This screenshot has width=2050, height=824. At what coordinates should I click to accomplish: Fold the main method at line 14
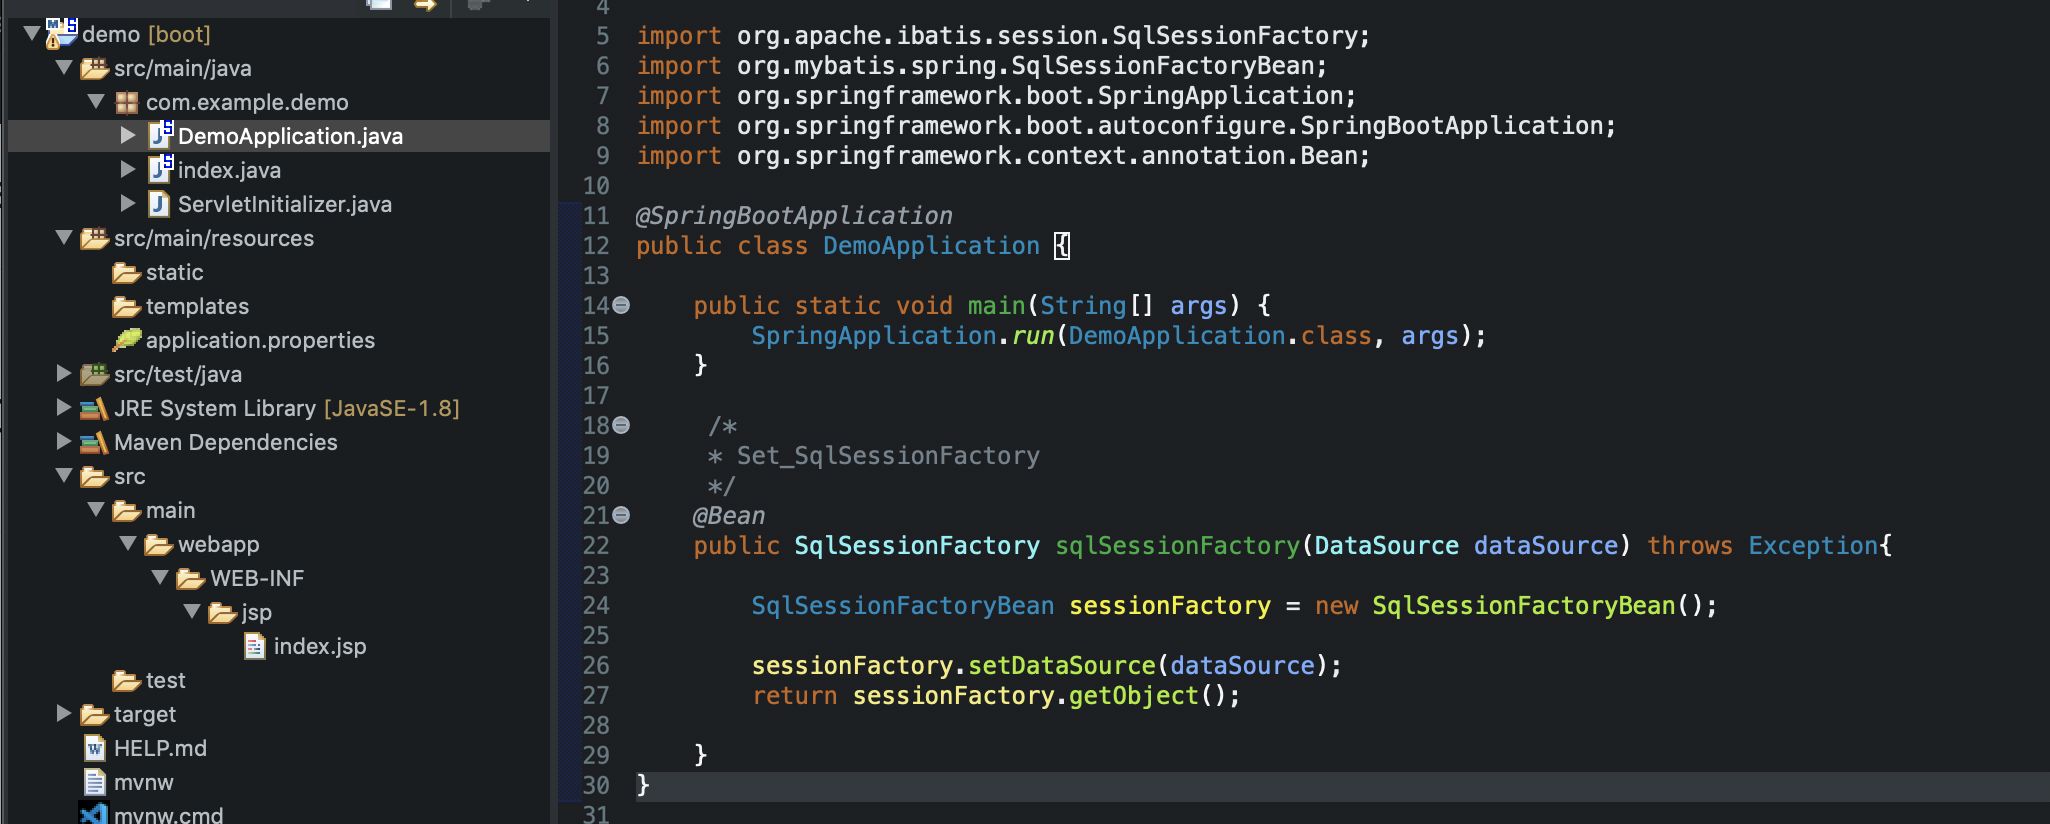[621, 305]
